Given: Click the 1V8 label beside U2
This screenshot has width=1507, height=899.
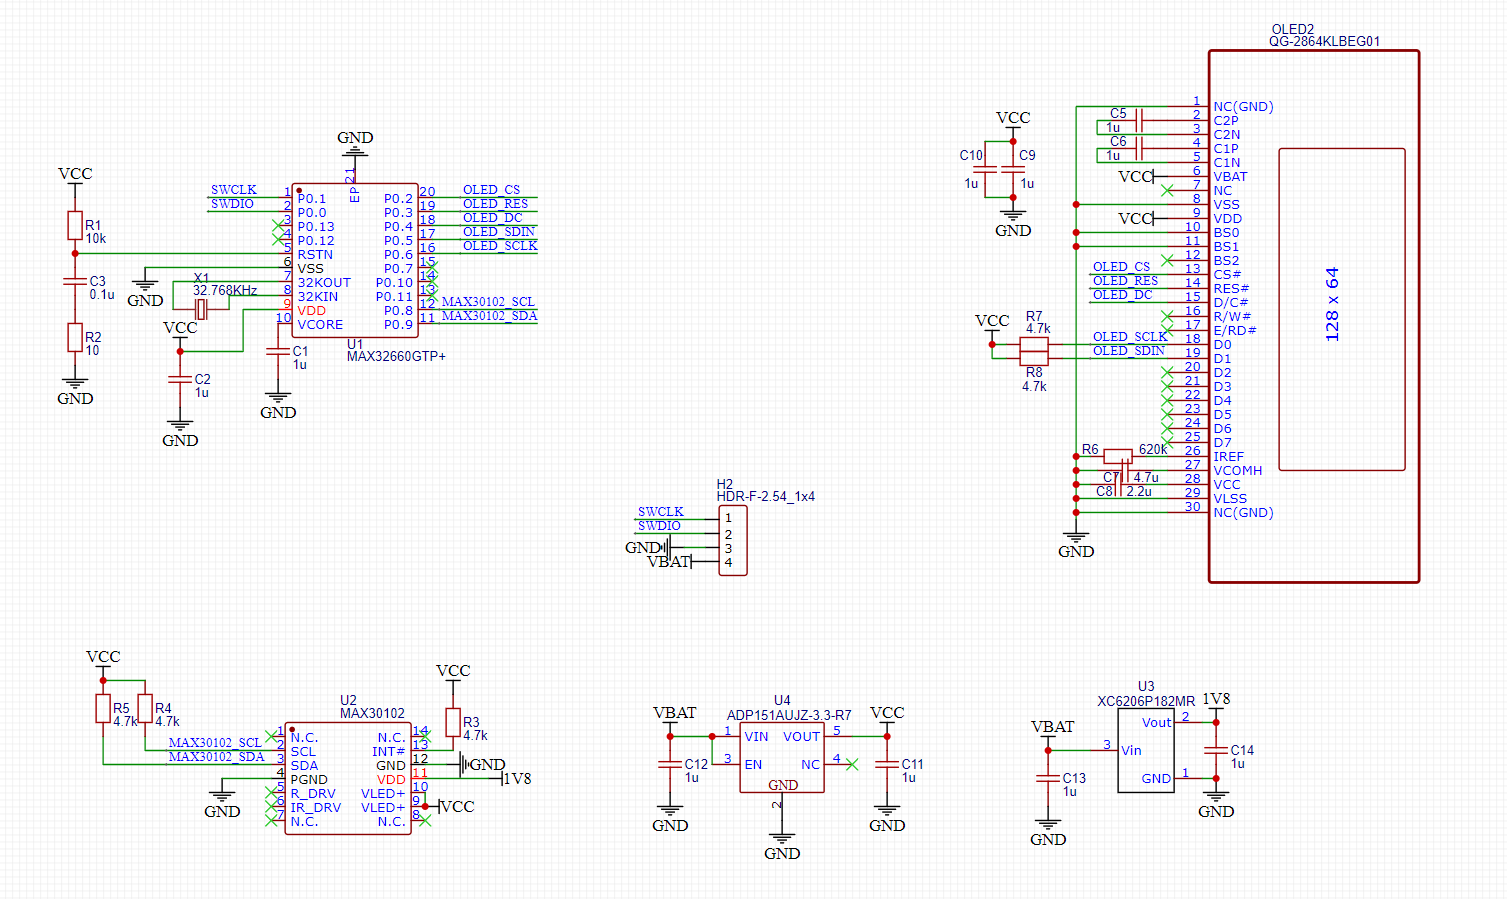Looking at the screenshot, I should tap(516, 779).
